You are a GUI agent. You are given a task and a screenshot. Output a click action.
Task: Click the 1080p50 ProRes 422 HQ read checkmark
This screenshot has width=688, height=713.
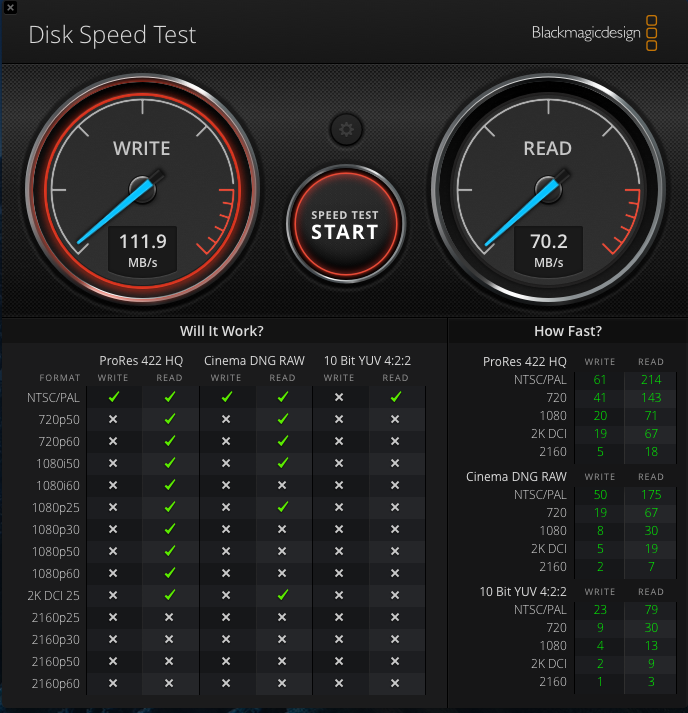[170, 551]
